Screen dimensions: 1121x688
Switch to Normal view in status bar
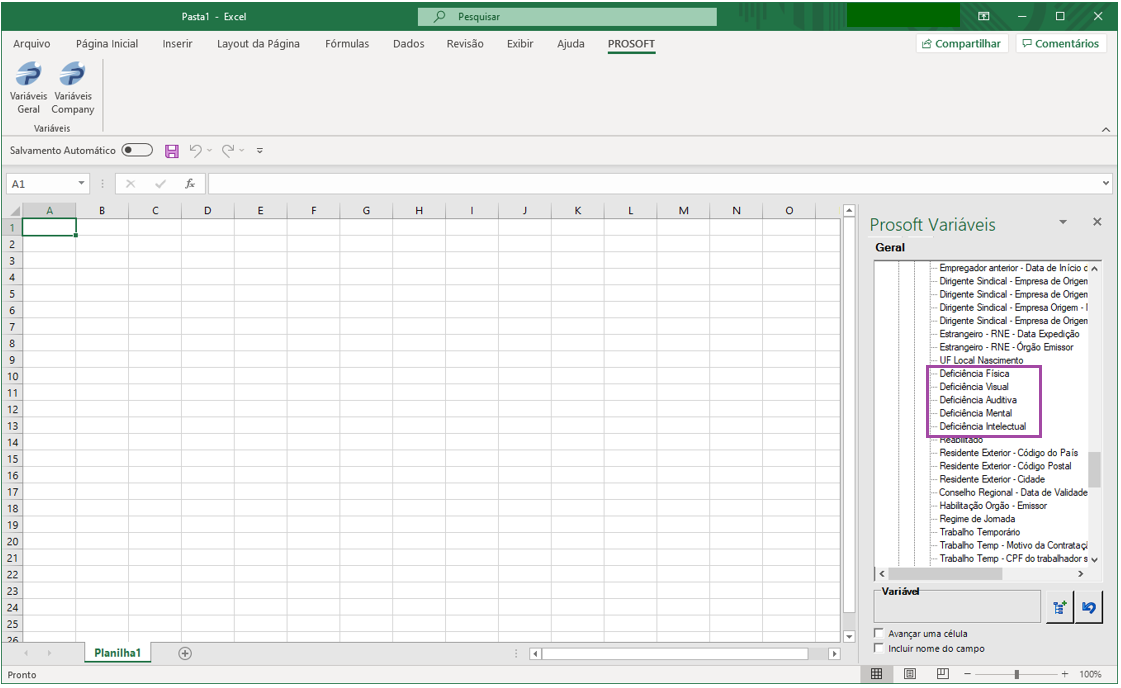pos(876,674)
